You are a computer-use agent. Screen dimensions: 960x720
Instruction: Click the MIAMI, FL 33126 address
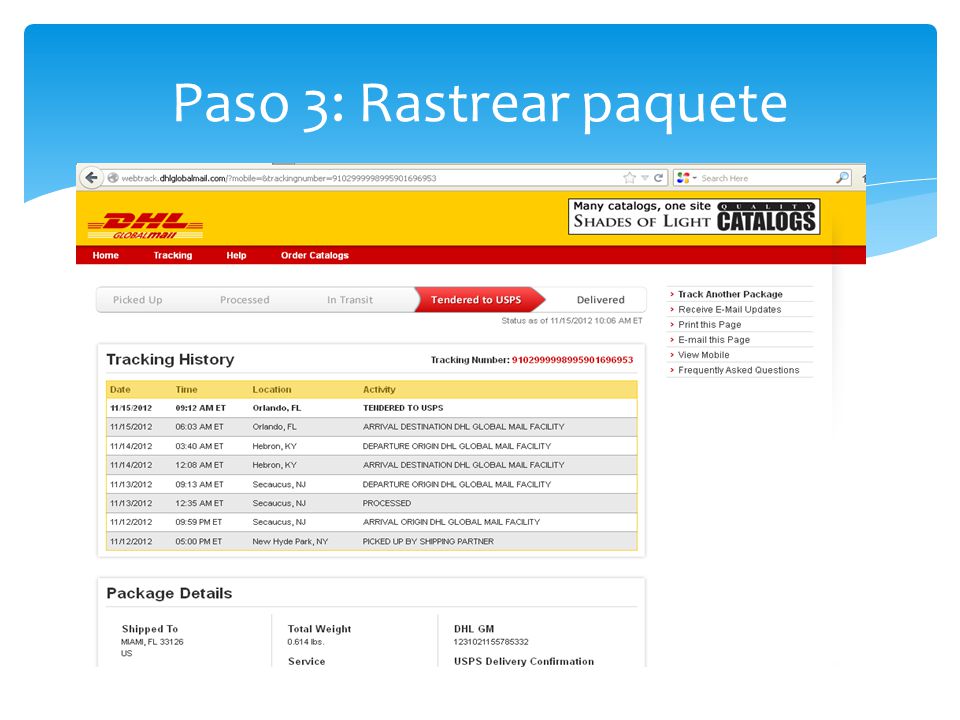click(x=152, y=642)
